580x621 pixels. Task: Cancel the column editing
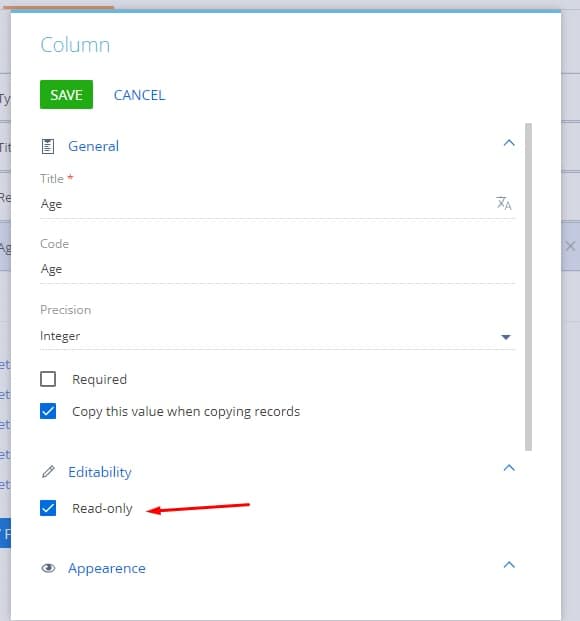coord(139,95)
